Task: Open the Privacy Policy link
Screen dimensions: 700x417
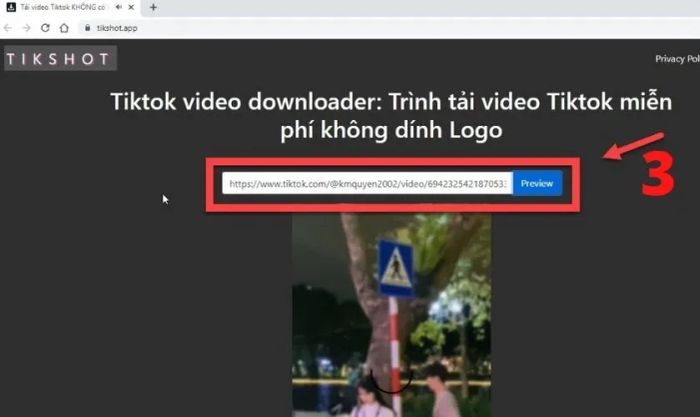Action: [x=677, y=59]
